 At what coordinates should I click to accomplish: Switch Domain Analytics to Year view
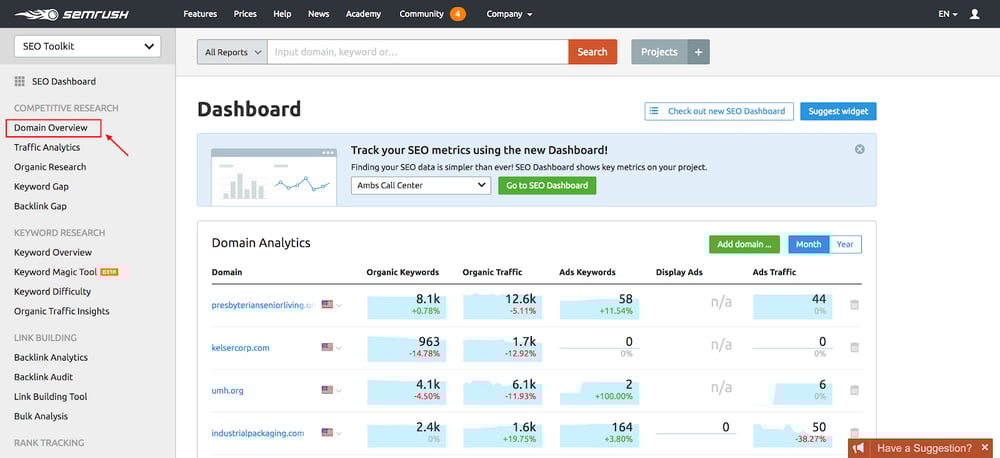[x=845, y=244]
